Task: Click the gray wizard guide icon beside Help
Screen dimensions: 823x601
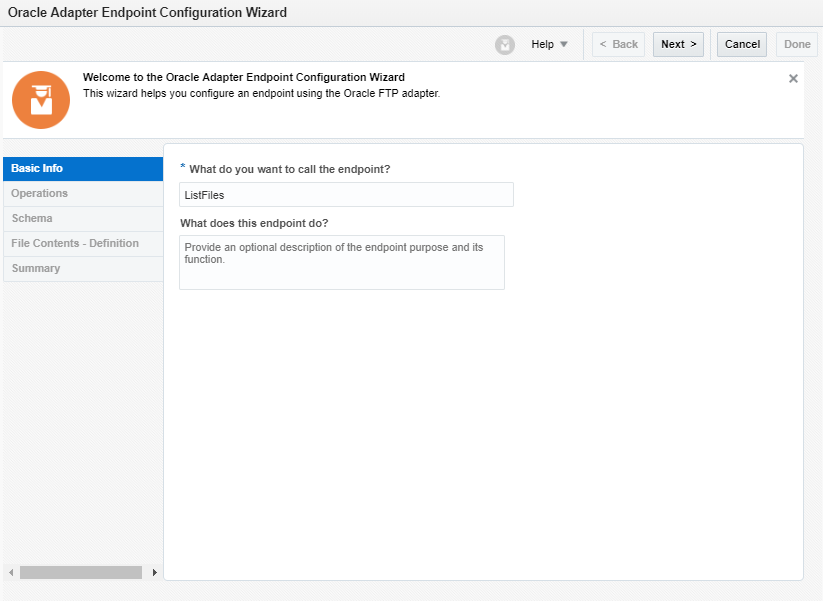Action: click(x=505, y=45)
